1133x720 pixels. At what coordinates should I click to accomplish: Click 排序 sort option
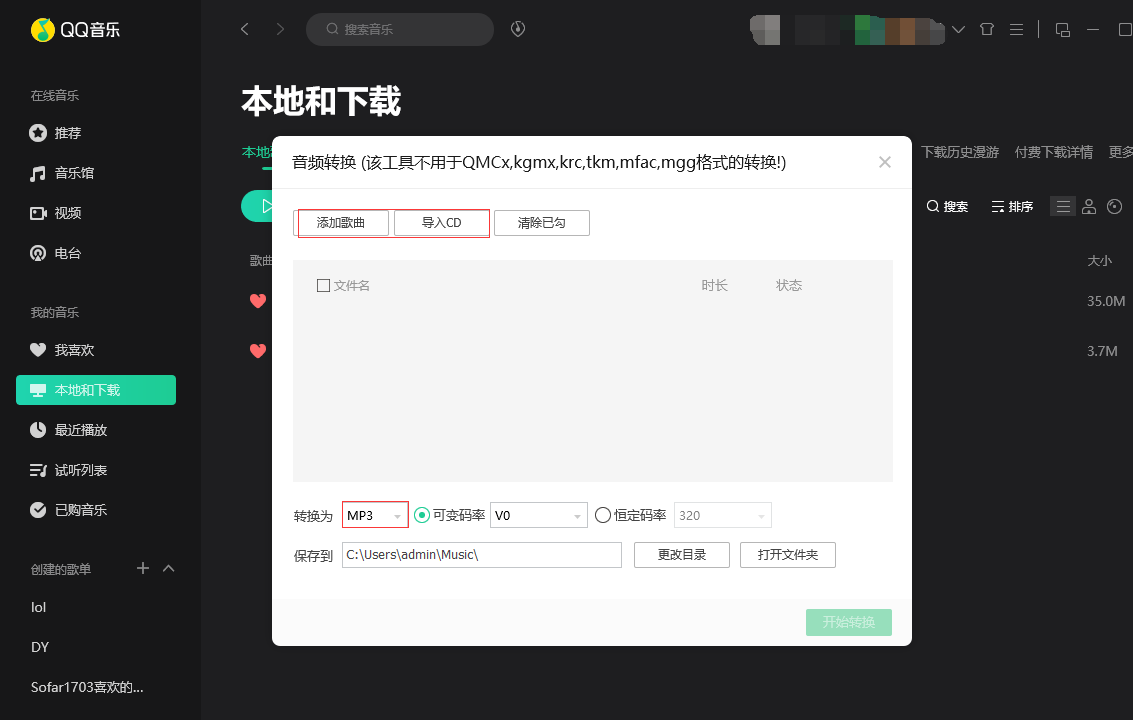click(x=1012, y=207)
